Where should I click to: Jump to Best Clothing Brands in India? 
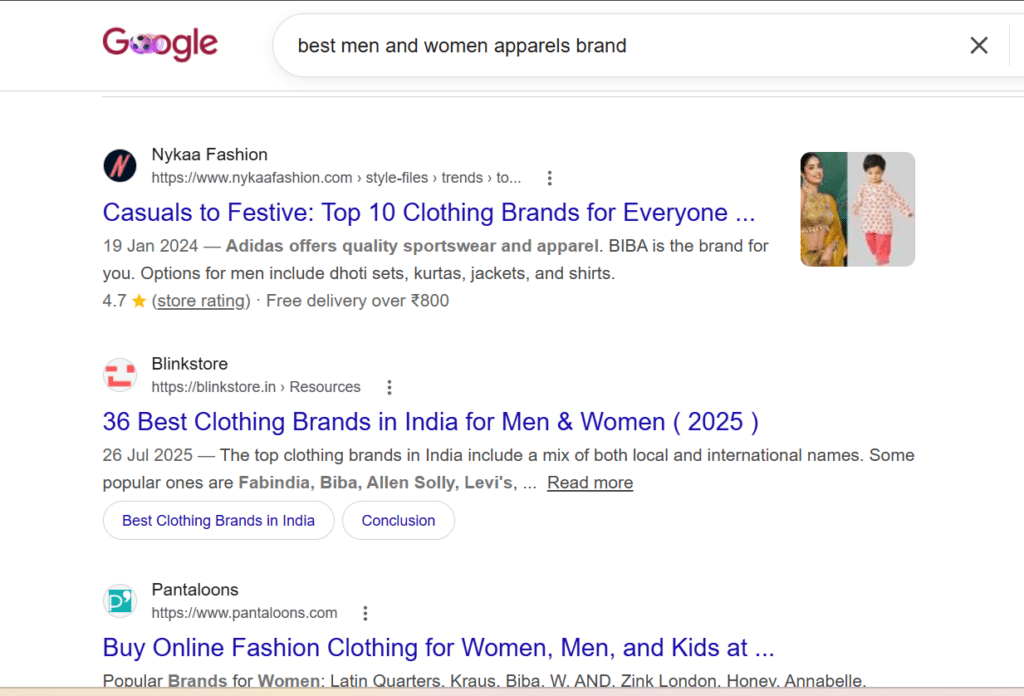(x=218, y=520)
